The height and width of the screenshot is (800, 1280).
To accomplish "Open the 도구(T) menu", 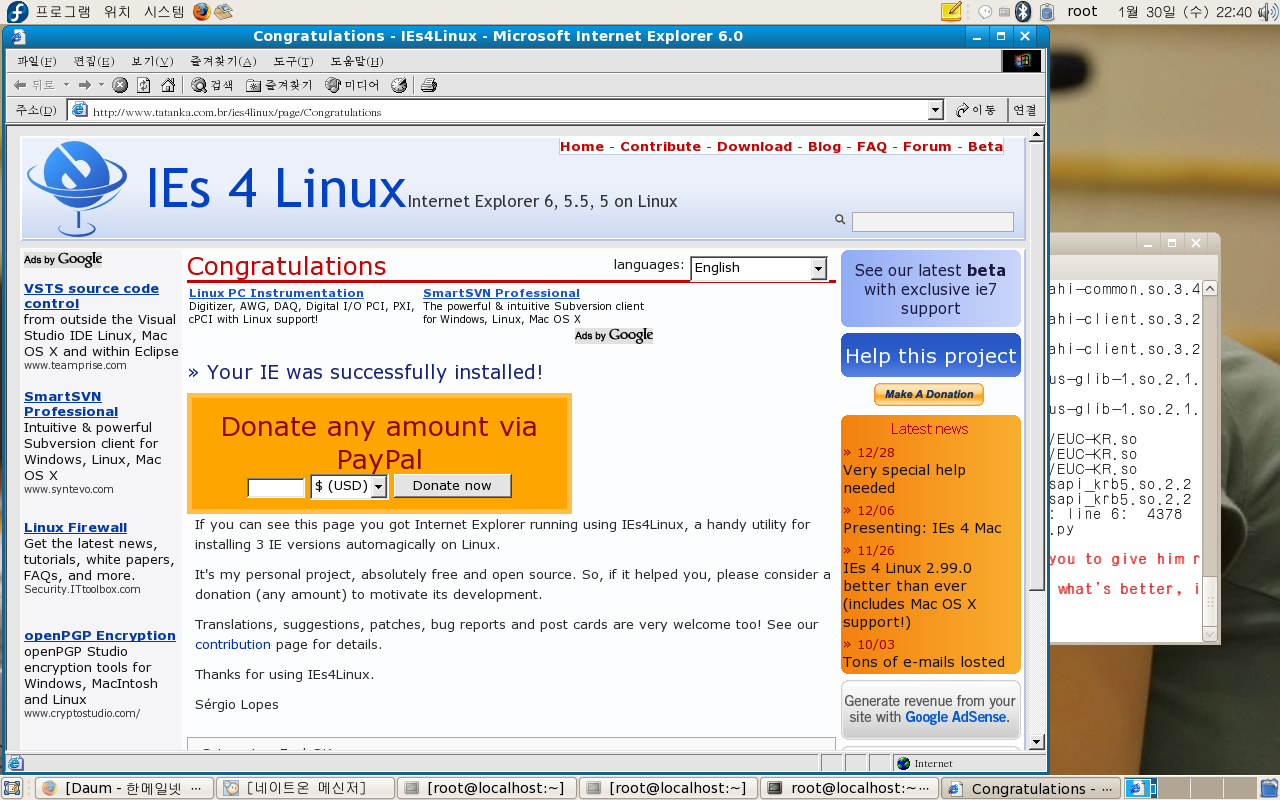I will 294,61.
